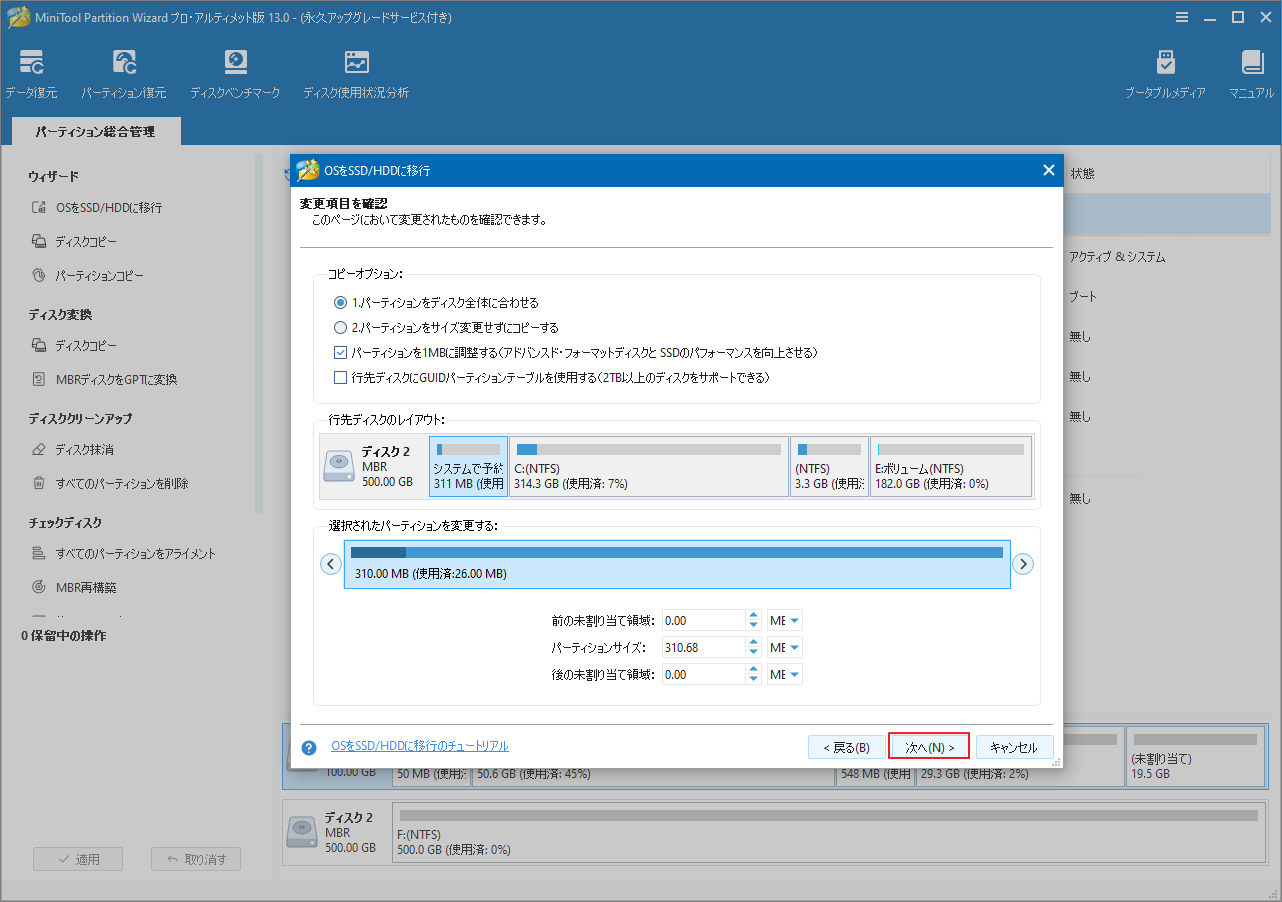Select 'パーティションをディスク全体に合わせる' copy option
Image resolution: width=1282 pixels, height=902 pixels.
point(341,302)
